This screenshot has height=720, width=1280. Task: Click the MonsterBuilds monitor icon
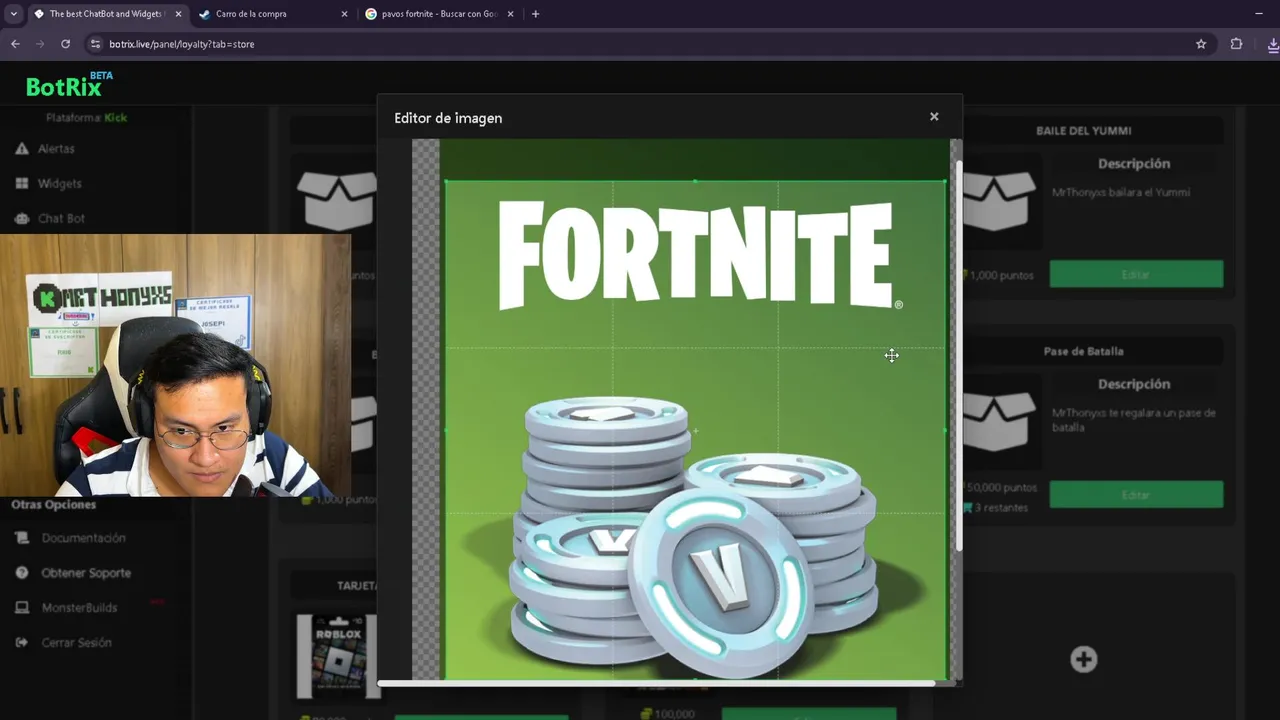click(x=21, y=607)
